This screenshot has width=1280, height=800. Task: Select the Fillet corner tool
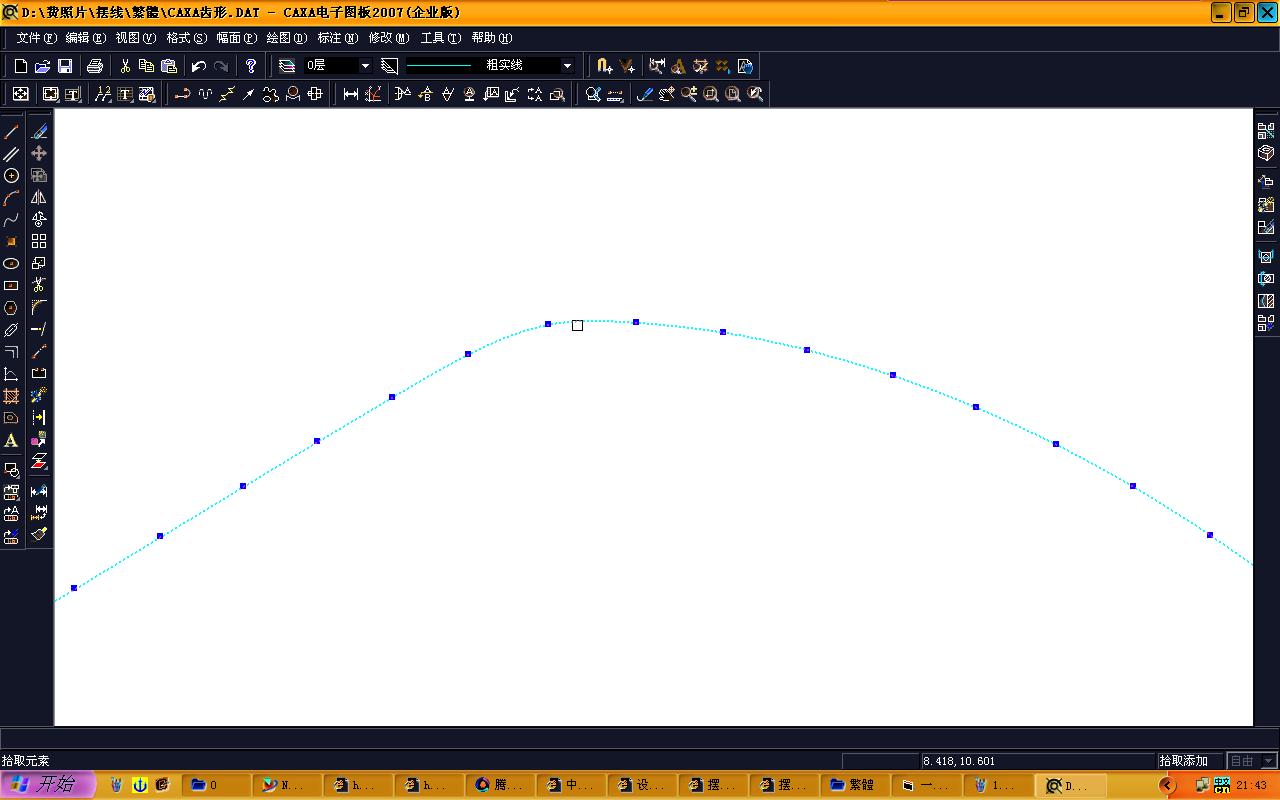39,308
